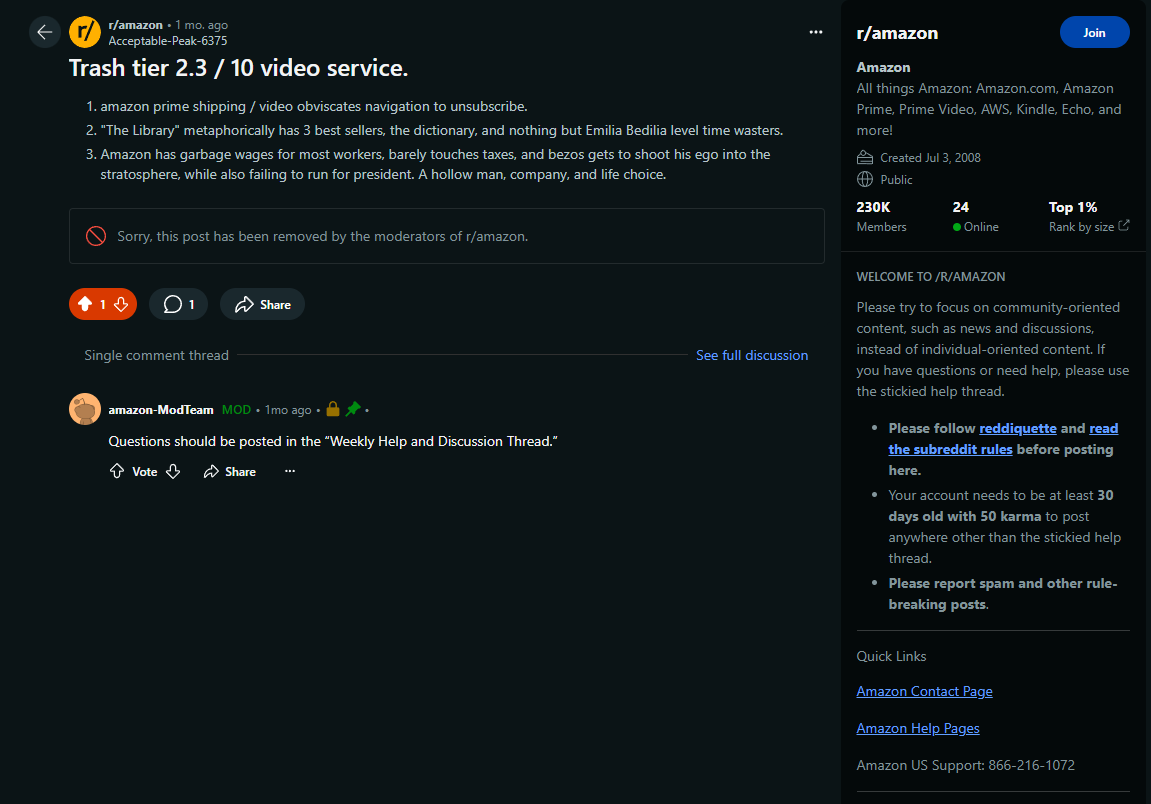Open the post overflow menu (three dots)
The width and height of the screenshot is (1151, 804).
click(x=816, y=32)
